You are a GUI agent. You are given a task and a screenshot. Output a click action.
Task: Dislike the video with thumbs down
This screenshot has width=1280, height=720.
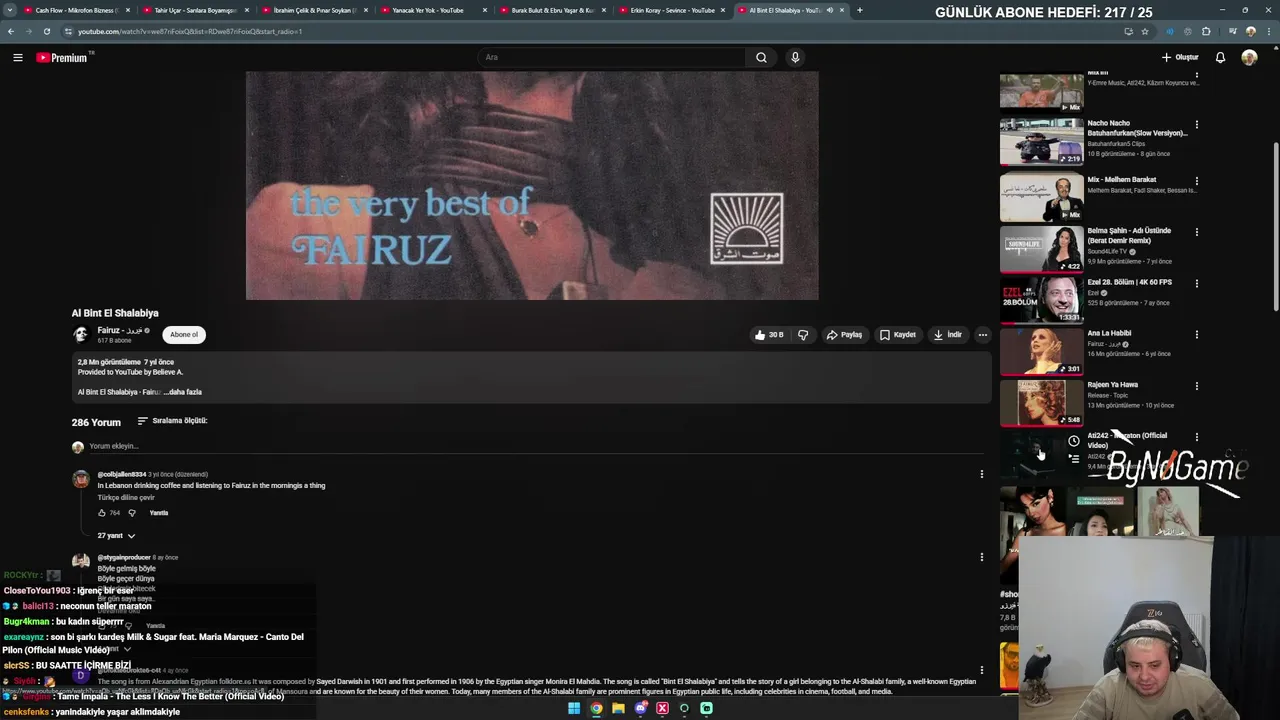(803, 335)
